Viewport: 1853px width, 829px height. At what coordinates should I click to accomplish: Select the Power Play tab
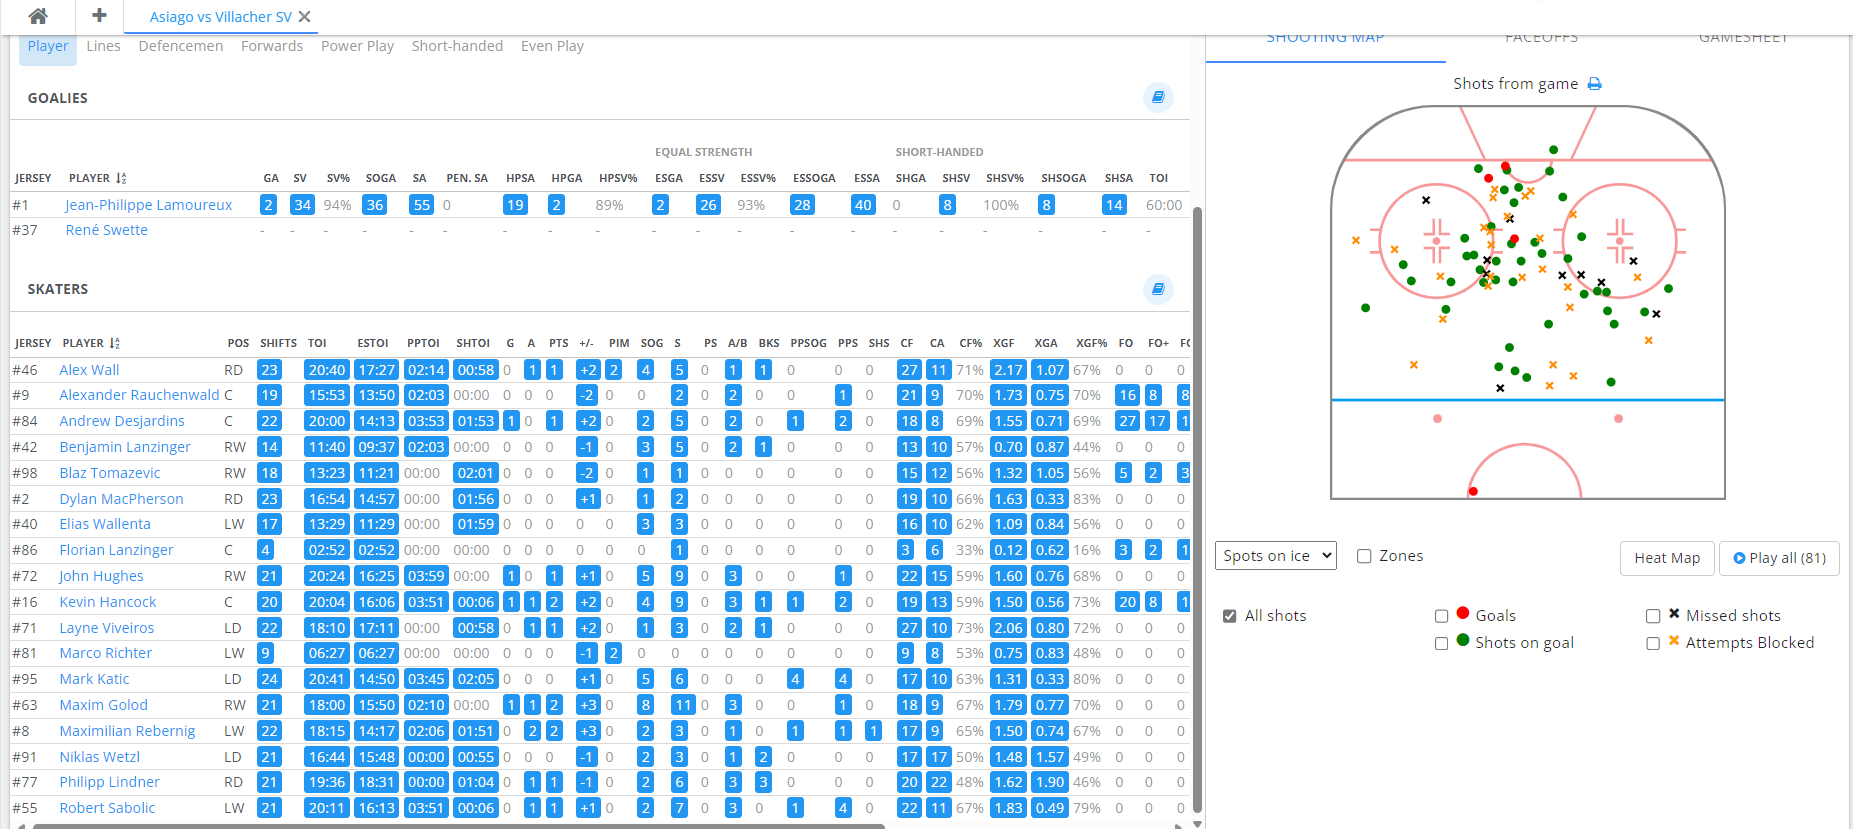pos(357,46)
